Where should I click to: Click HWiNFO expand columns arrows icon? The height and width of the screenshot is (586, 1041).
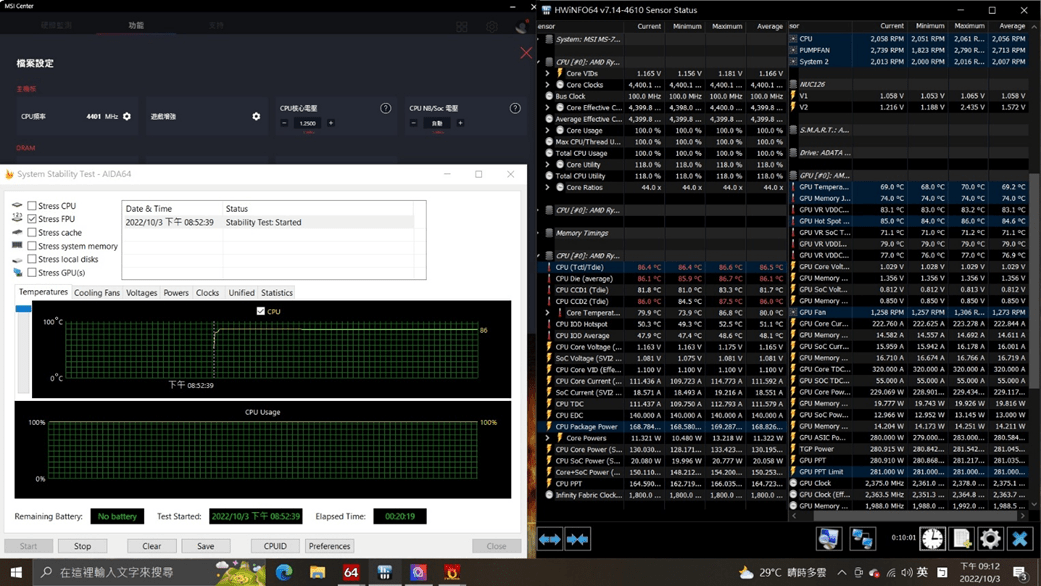550,539
